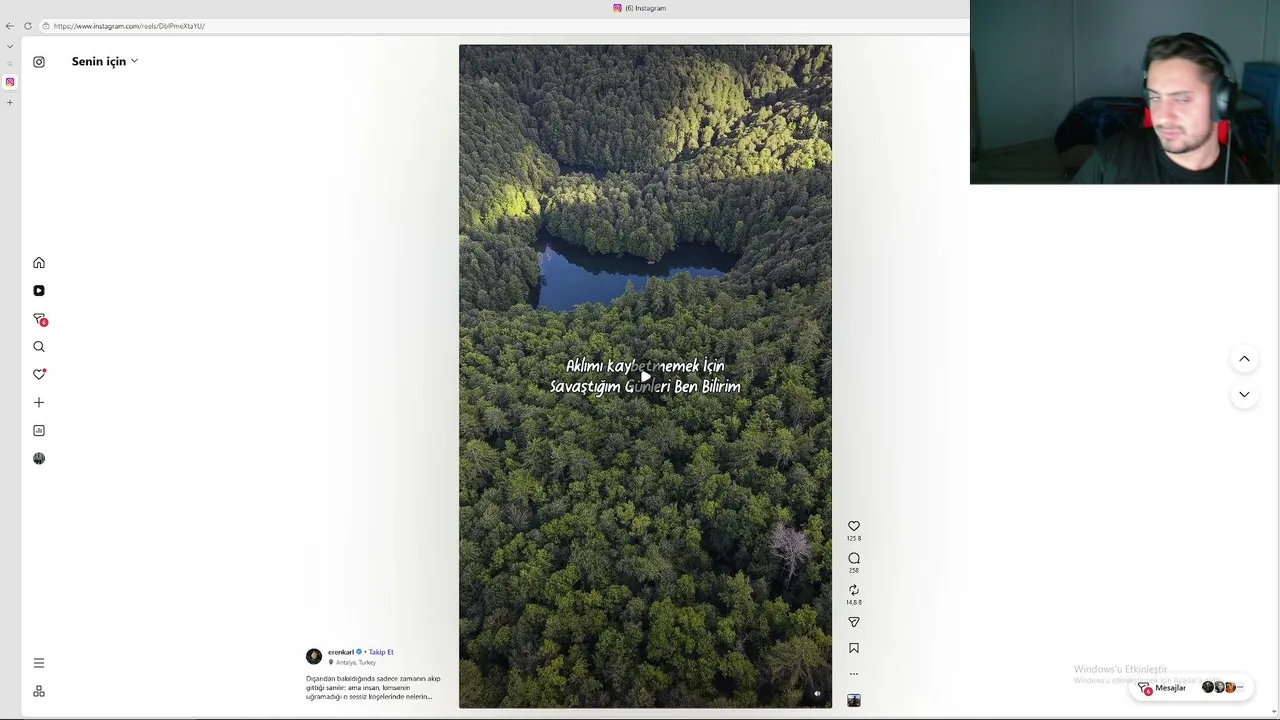Screen dimensions: 1280x720
Task: Open browser tab search icon
Action: point(10,64)
